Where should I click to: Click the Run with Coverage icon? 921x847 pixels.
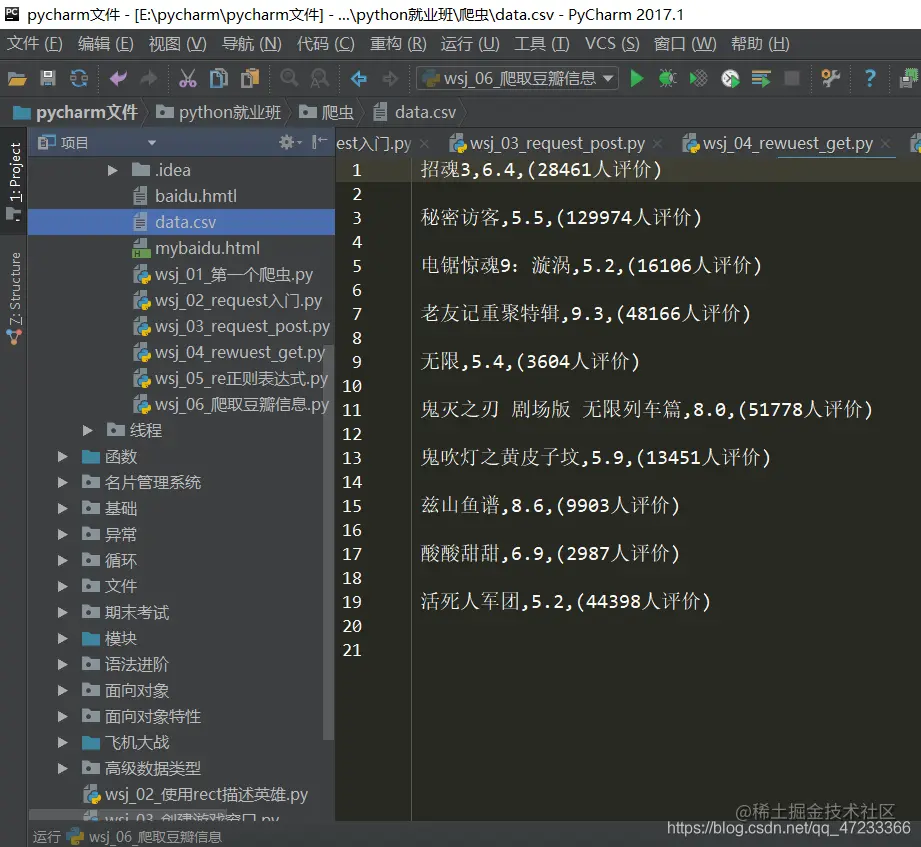pyautogui.click(x=698, y=78)
